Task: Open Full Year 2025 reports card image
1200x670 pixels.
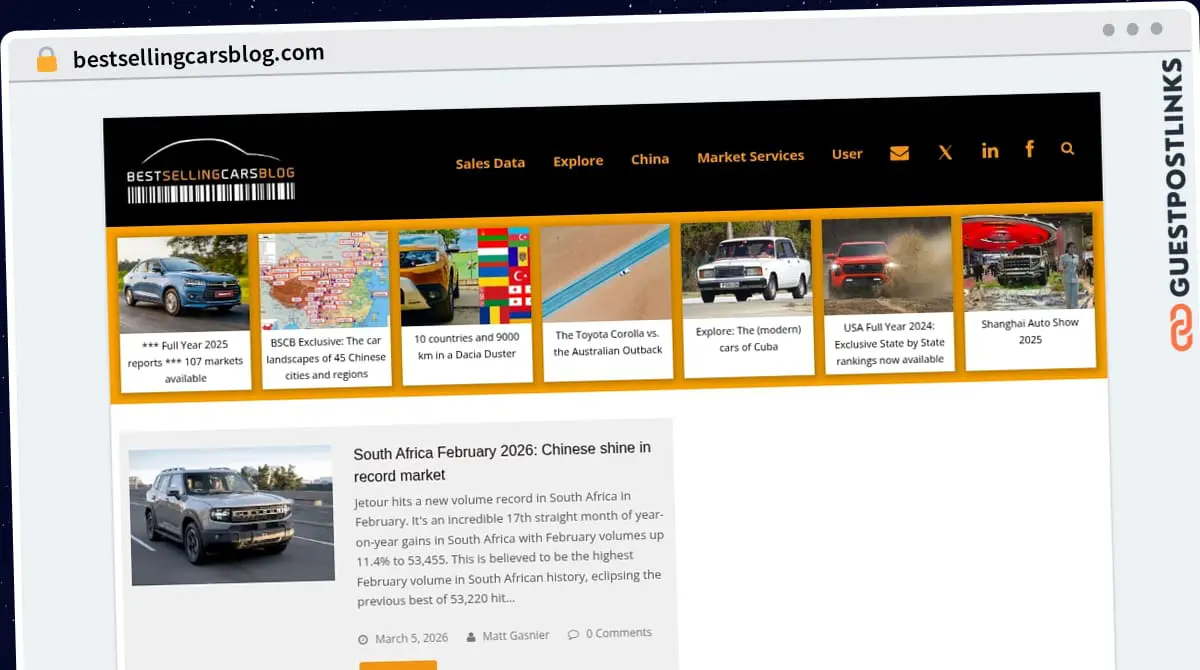Action: point(184,284)
